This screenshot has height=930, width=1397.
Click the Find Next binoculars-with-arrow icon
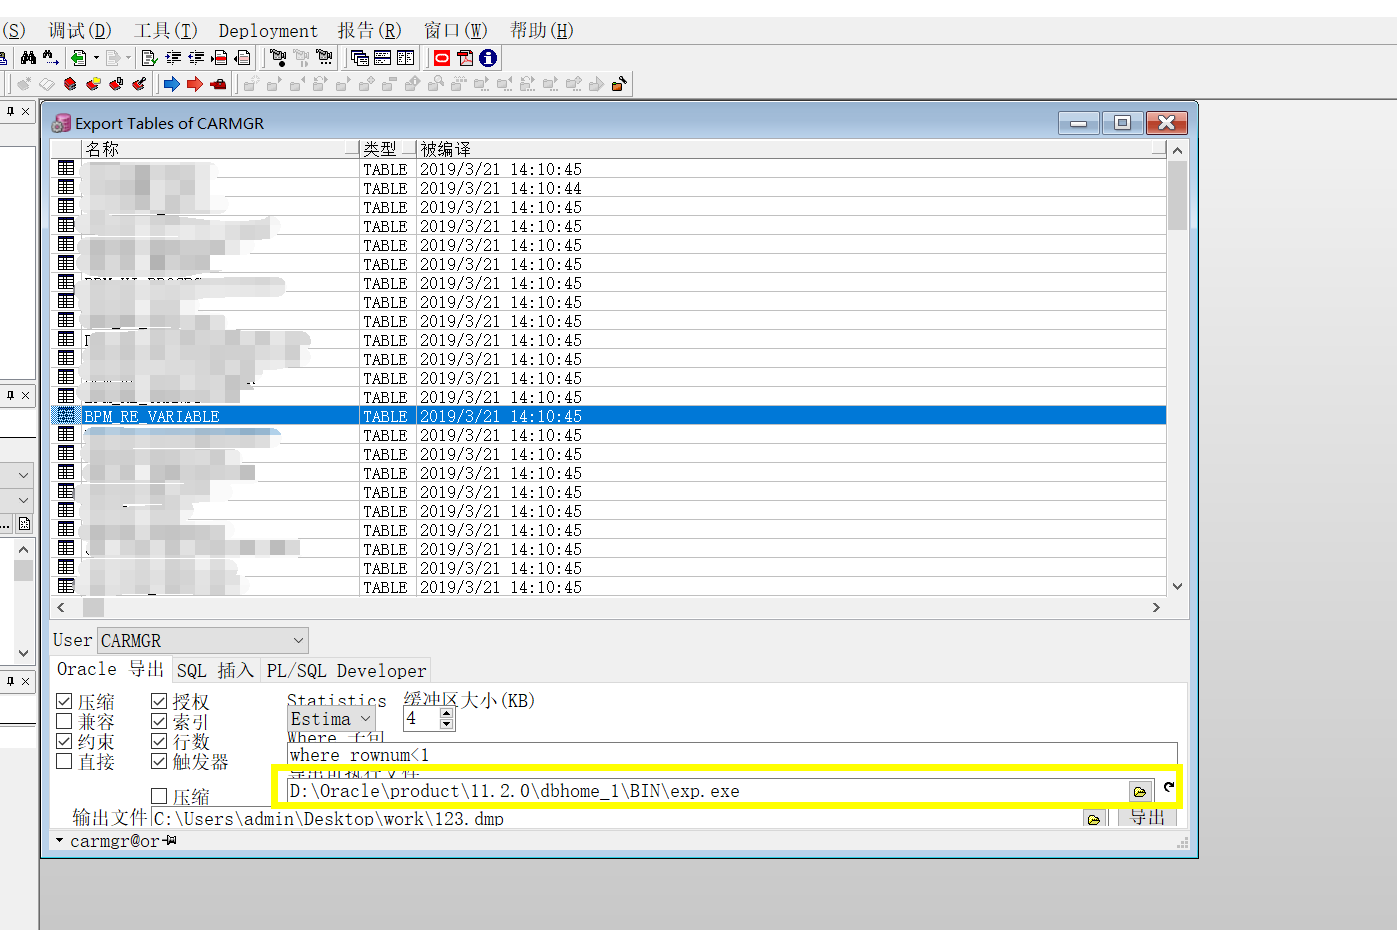(50, 58)
